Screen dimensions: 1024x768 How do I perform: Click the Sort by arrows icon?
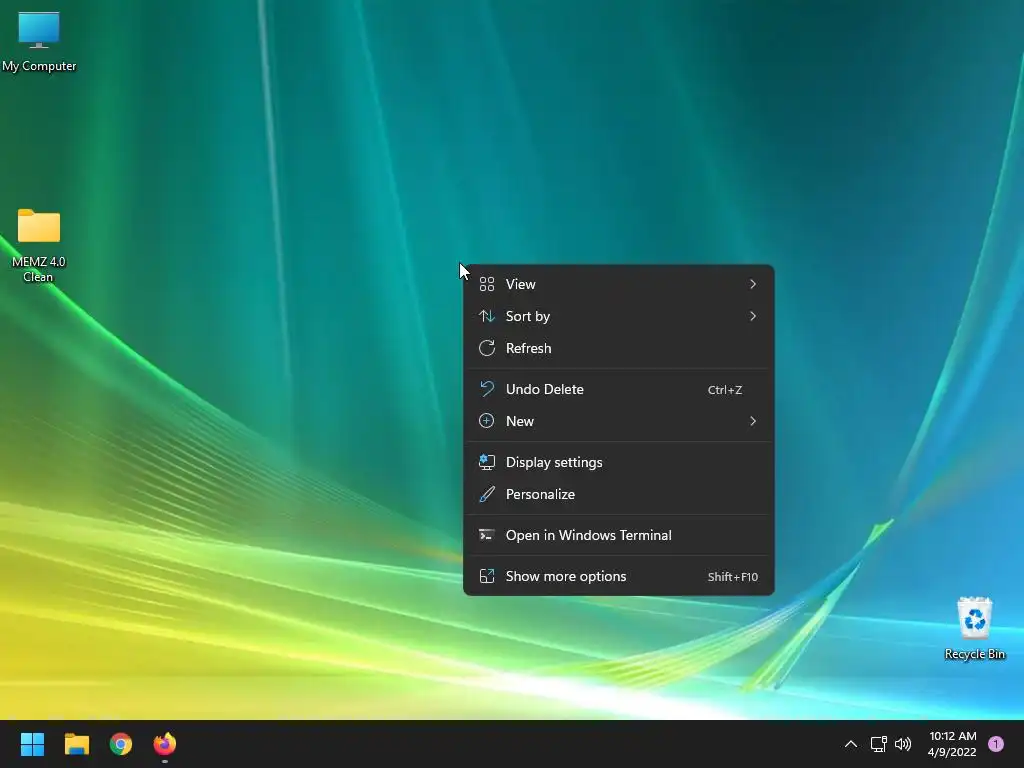[487, 316]
